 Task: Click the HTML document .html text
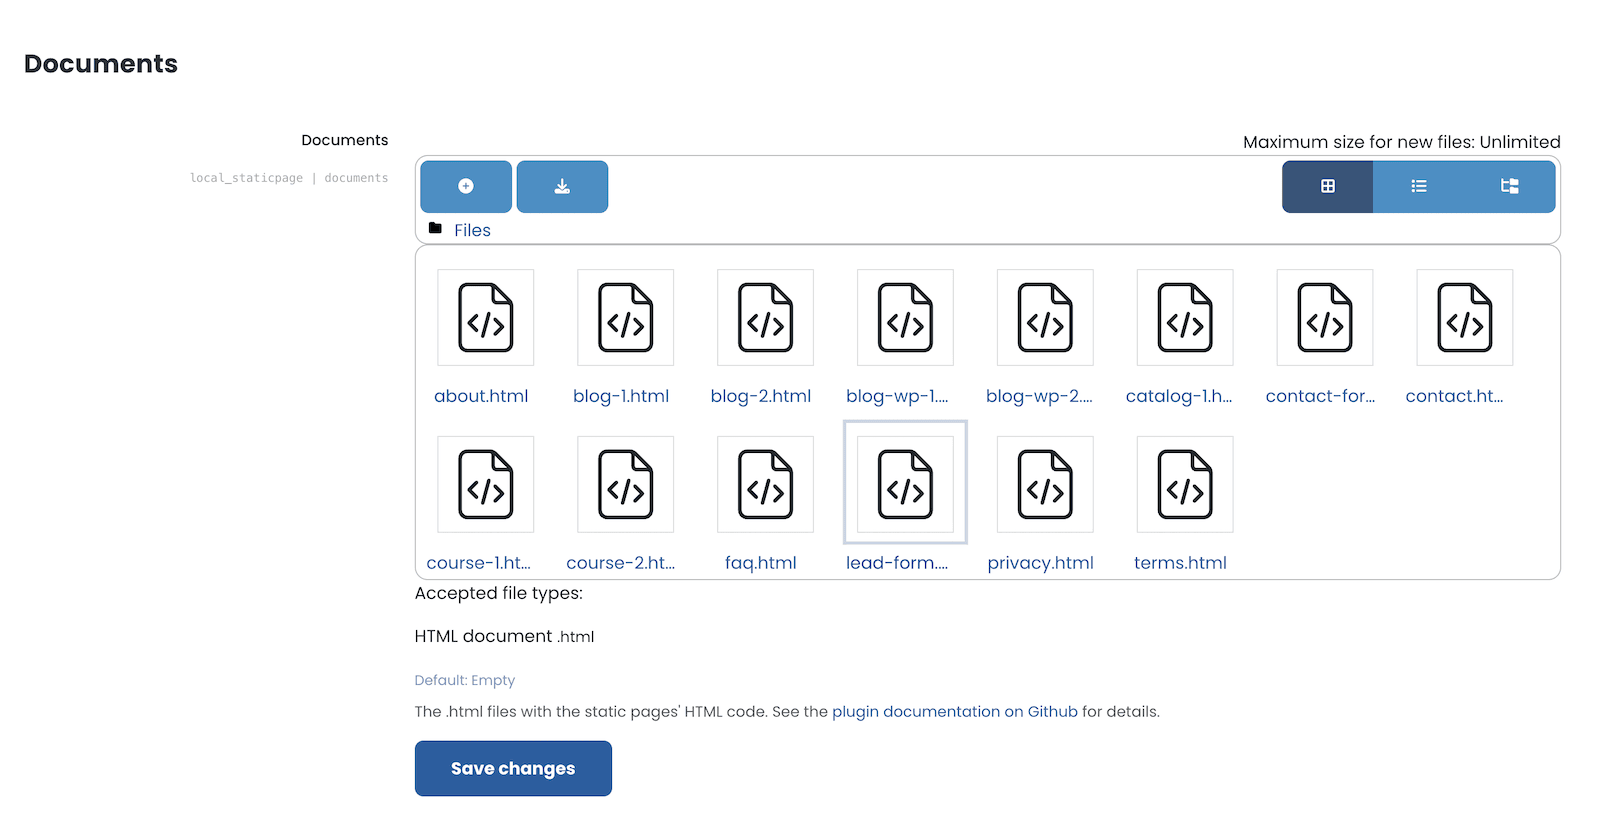tap(505, 636)
